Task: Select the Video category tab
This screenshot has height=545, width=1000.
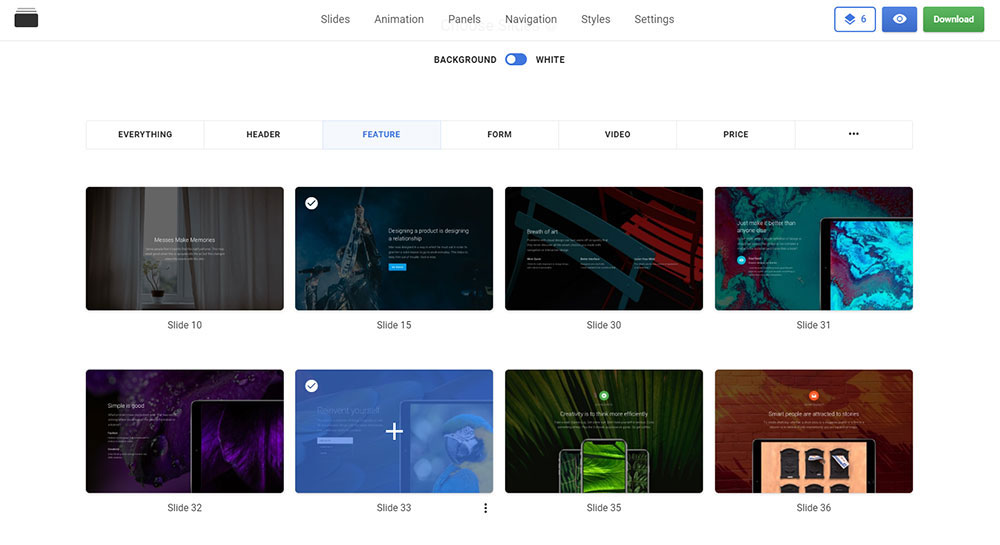Action: [x=617, y=134]
